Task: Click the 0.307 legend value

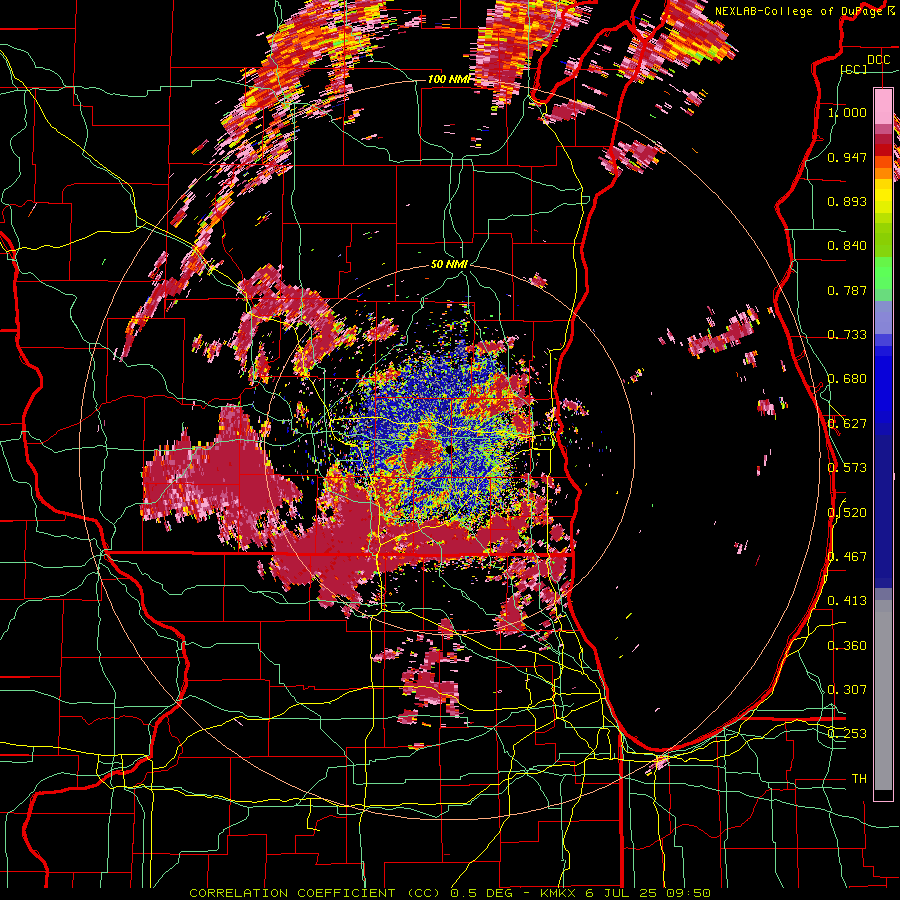Action: (847, 690)
